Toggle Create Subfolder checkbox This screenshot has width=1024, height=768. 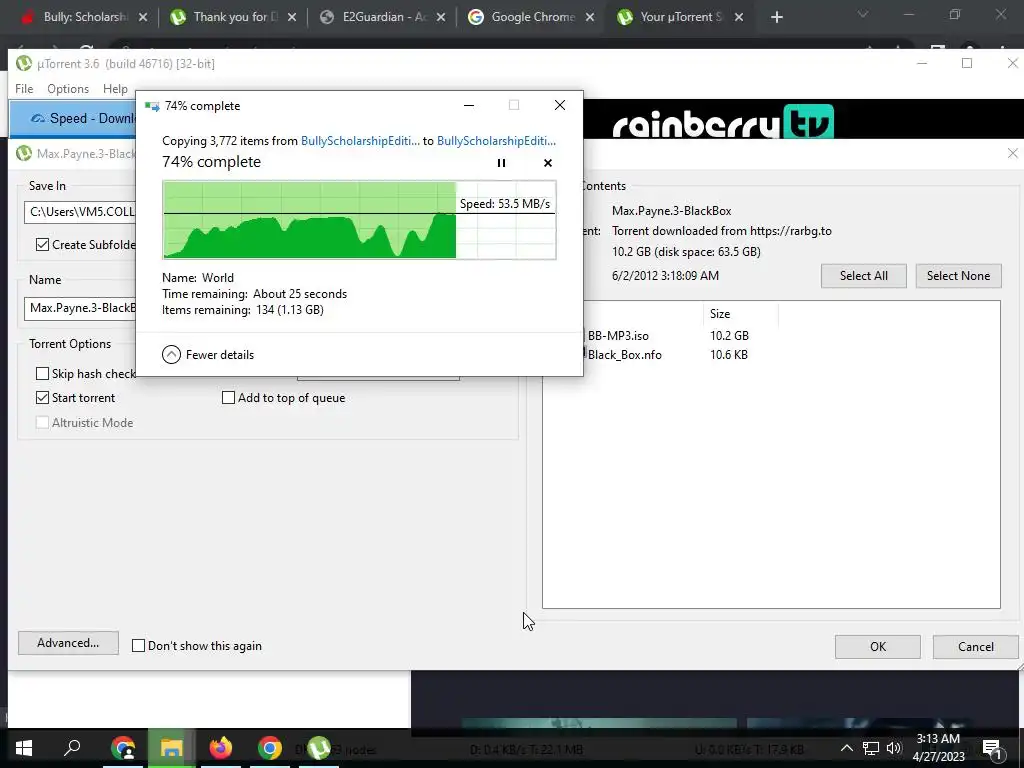[42, 244]
